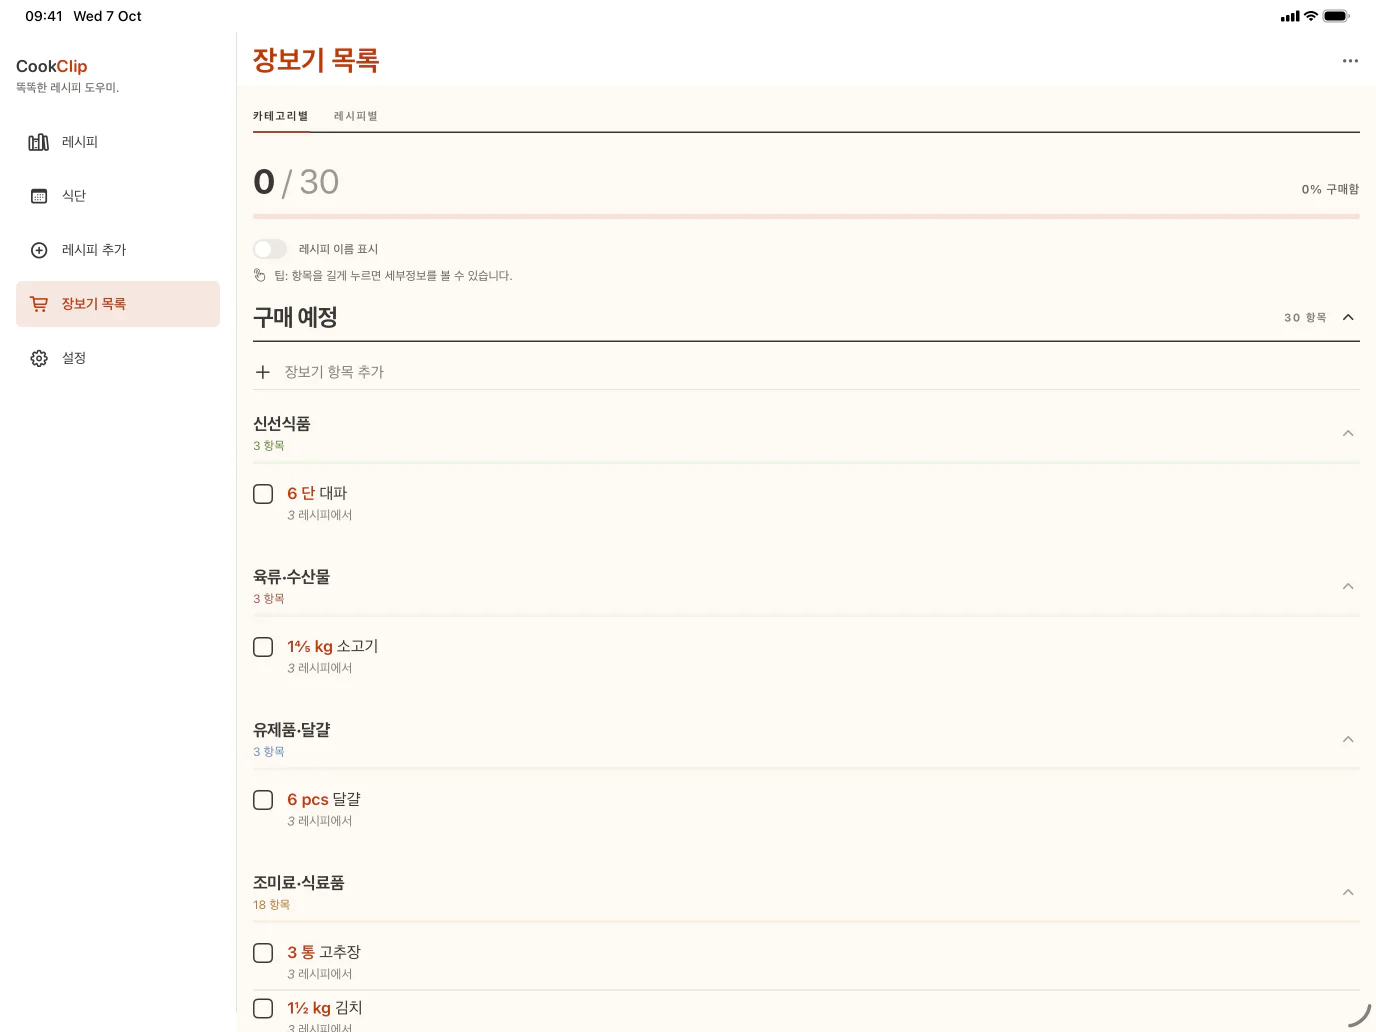Open the 소고기 item details
The image size is (1376, 1032).
pyautogui.click(x=806, y=656)
